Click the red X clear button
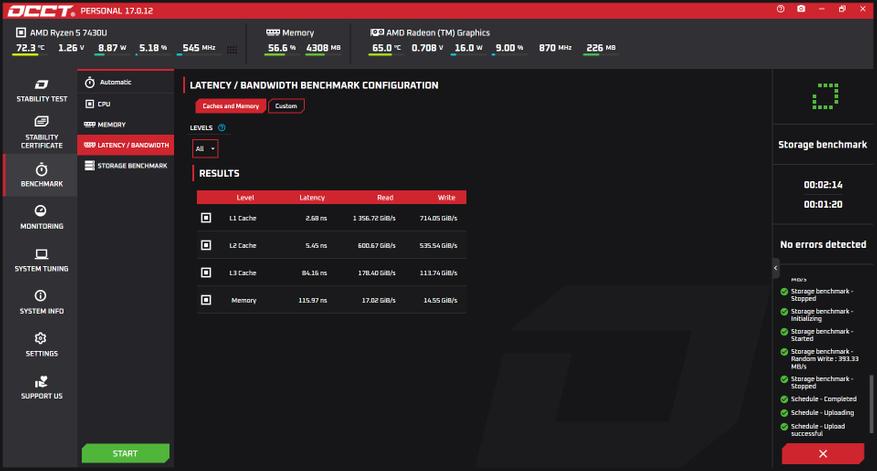877x471 pixels. coord(823,454)
